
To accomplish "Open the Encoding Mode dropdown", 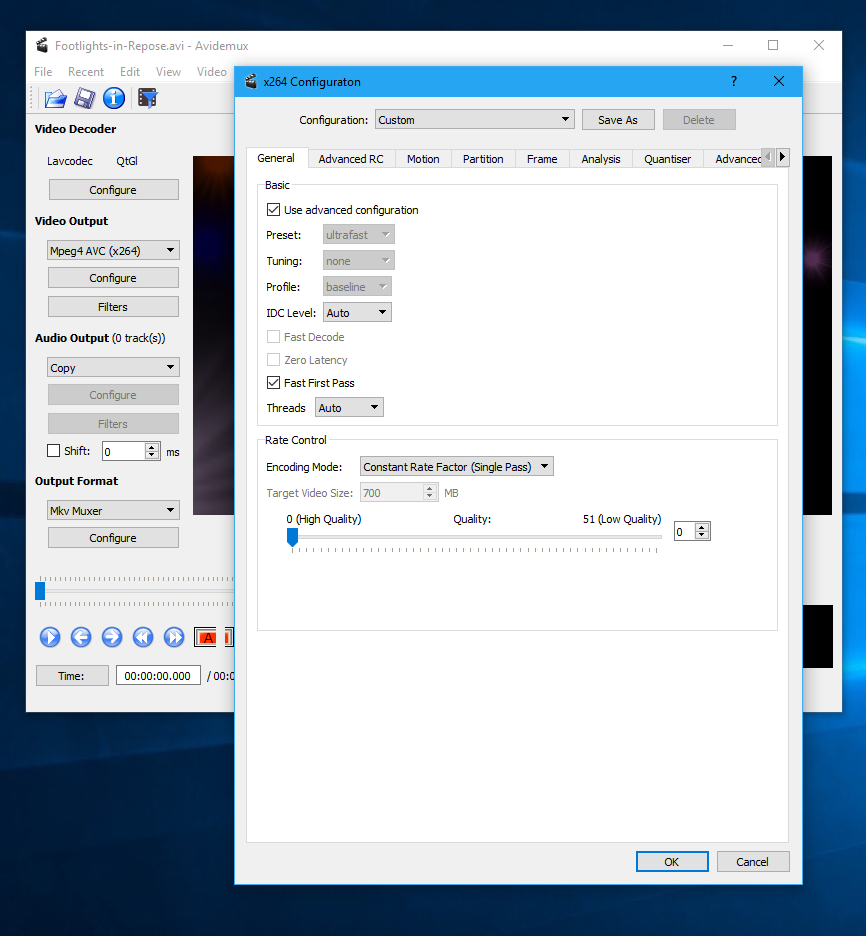I will click(x=457, y=467).
